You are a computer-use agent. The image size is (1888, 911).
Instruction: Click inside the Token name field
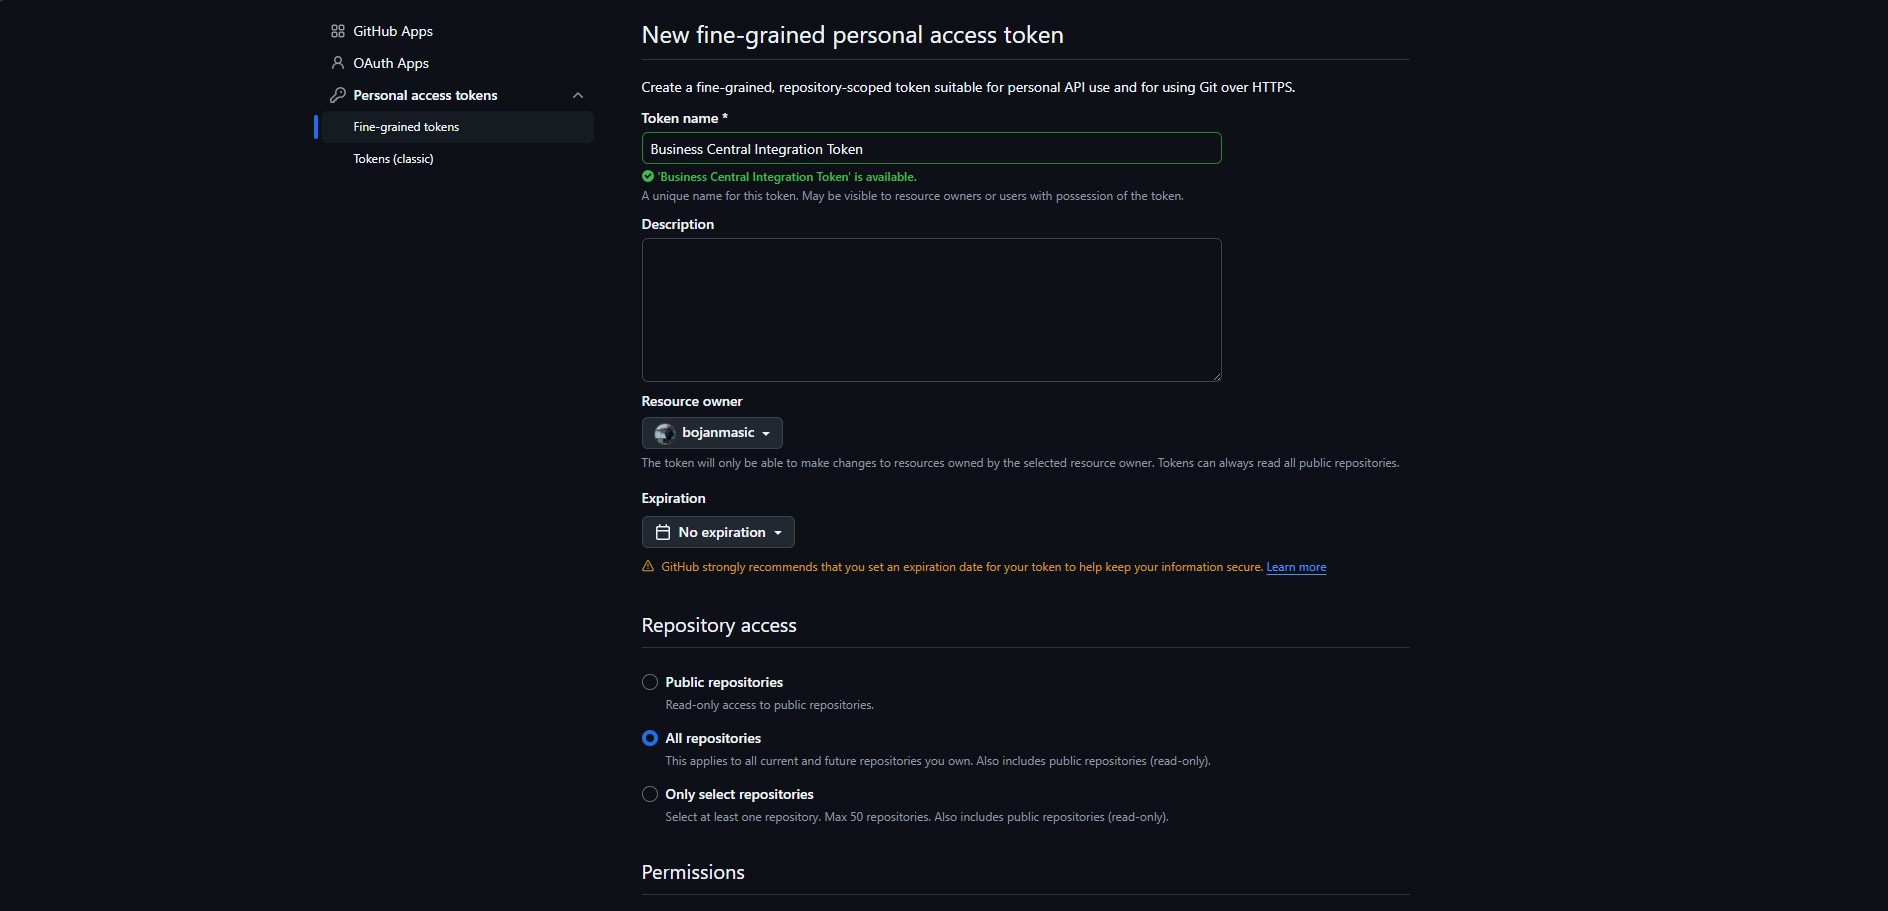pyautogui.click(x=930, y=148)
